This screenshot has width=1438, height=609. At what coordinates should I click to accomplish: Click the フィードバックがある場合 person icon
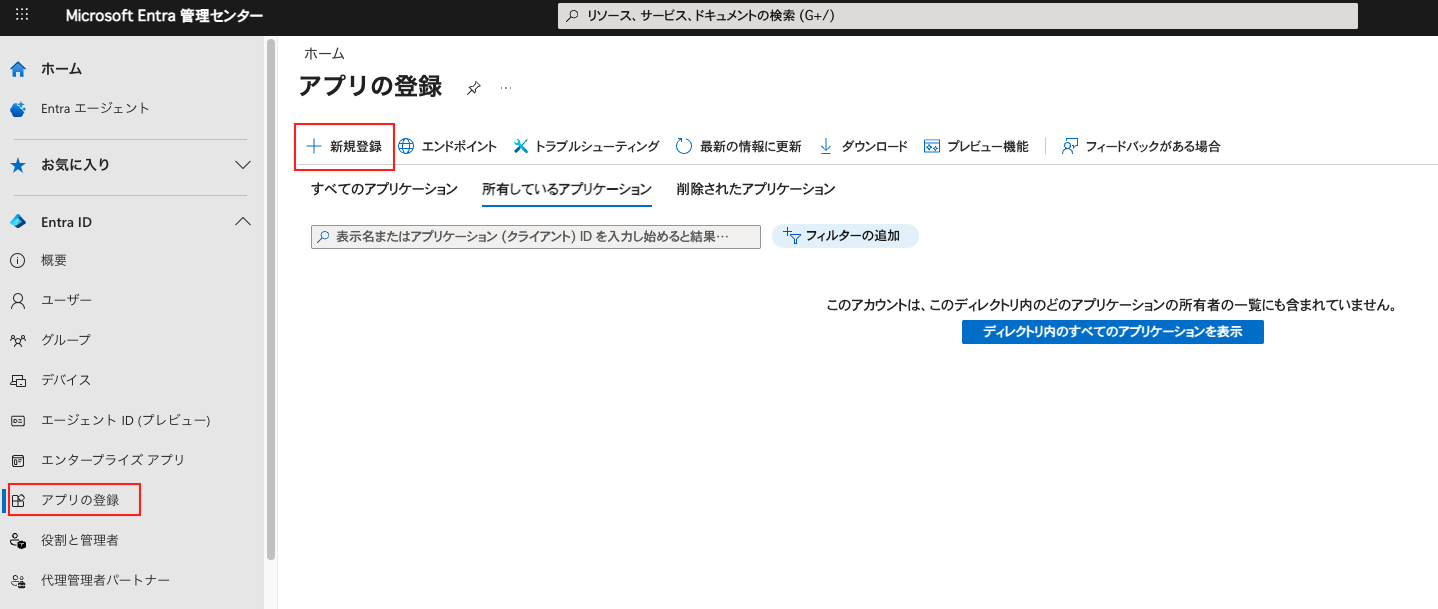1070,146
